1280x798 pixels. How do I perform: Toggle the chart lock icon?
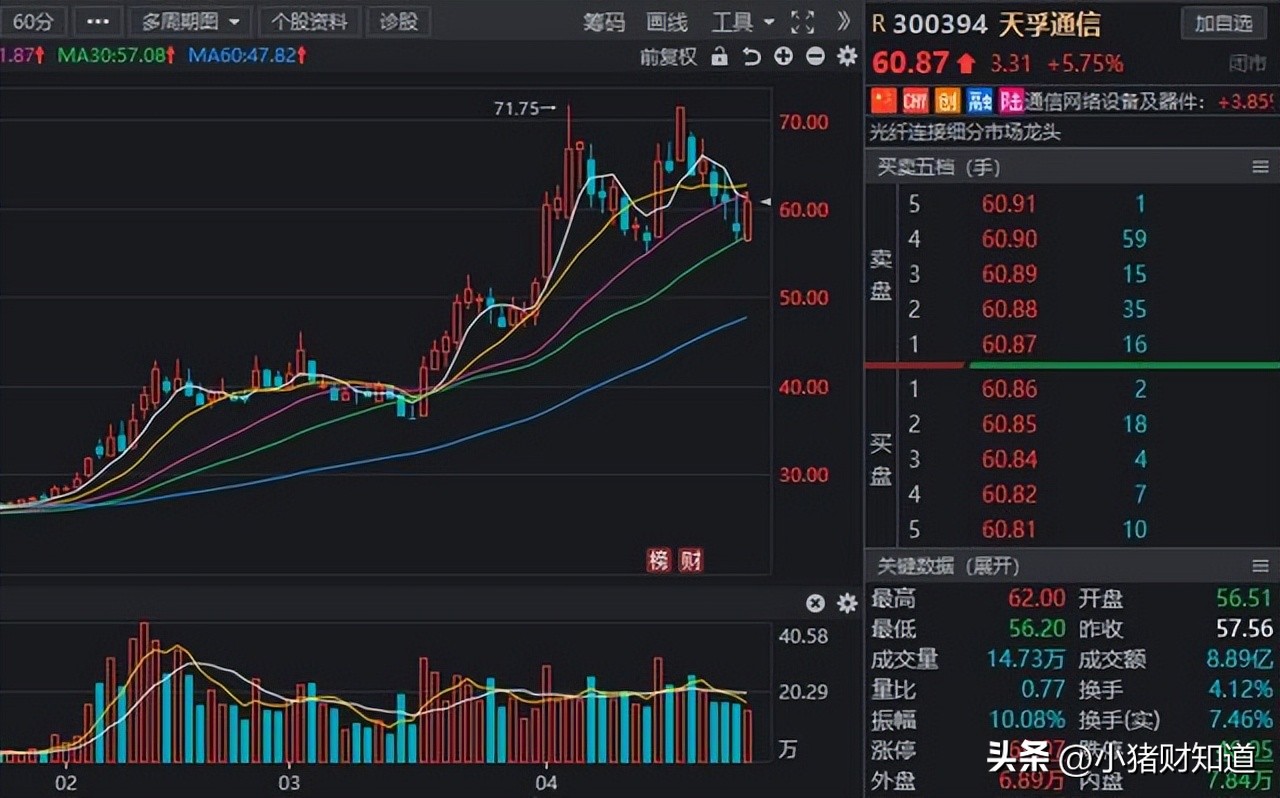click(722, 57)
